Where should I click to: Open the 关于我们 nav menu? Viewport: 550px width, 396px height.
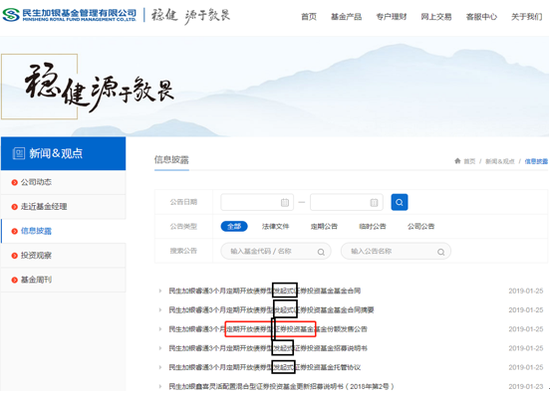point(526,17)
